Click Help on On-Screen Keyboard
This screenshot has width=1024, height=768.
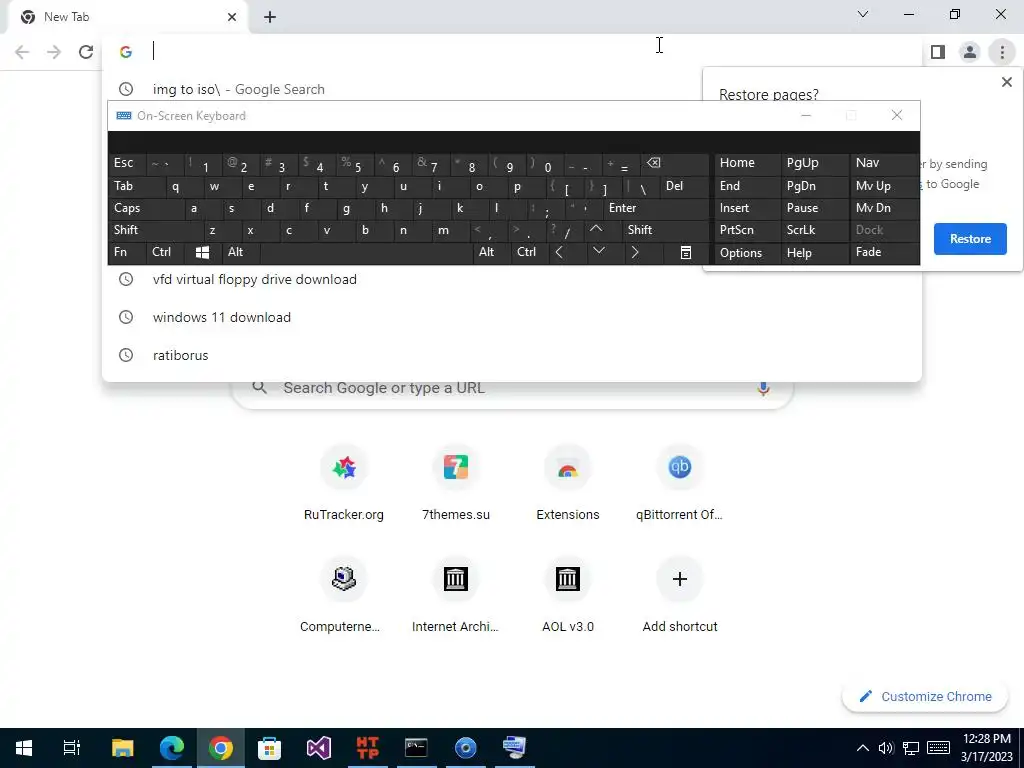click(x=815, y=252)
